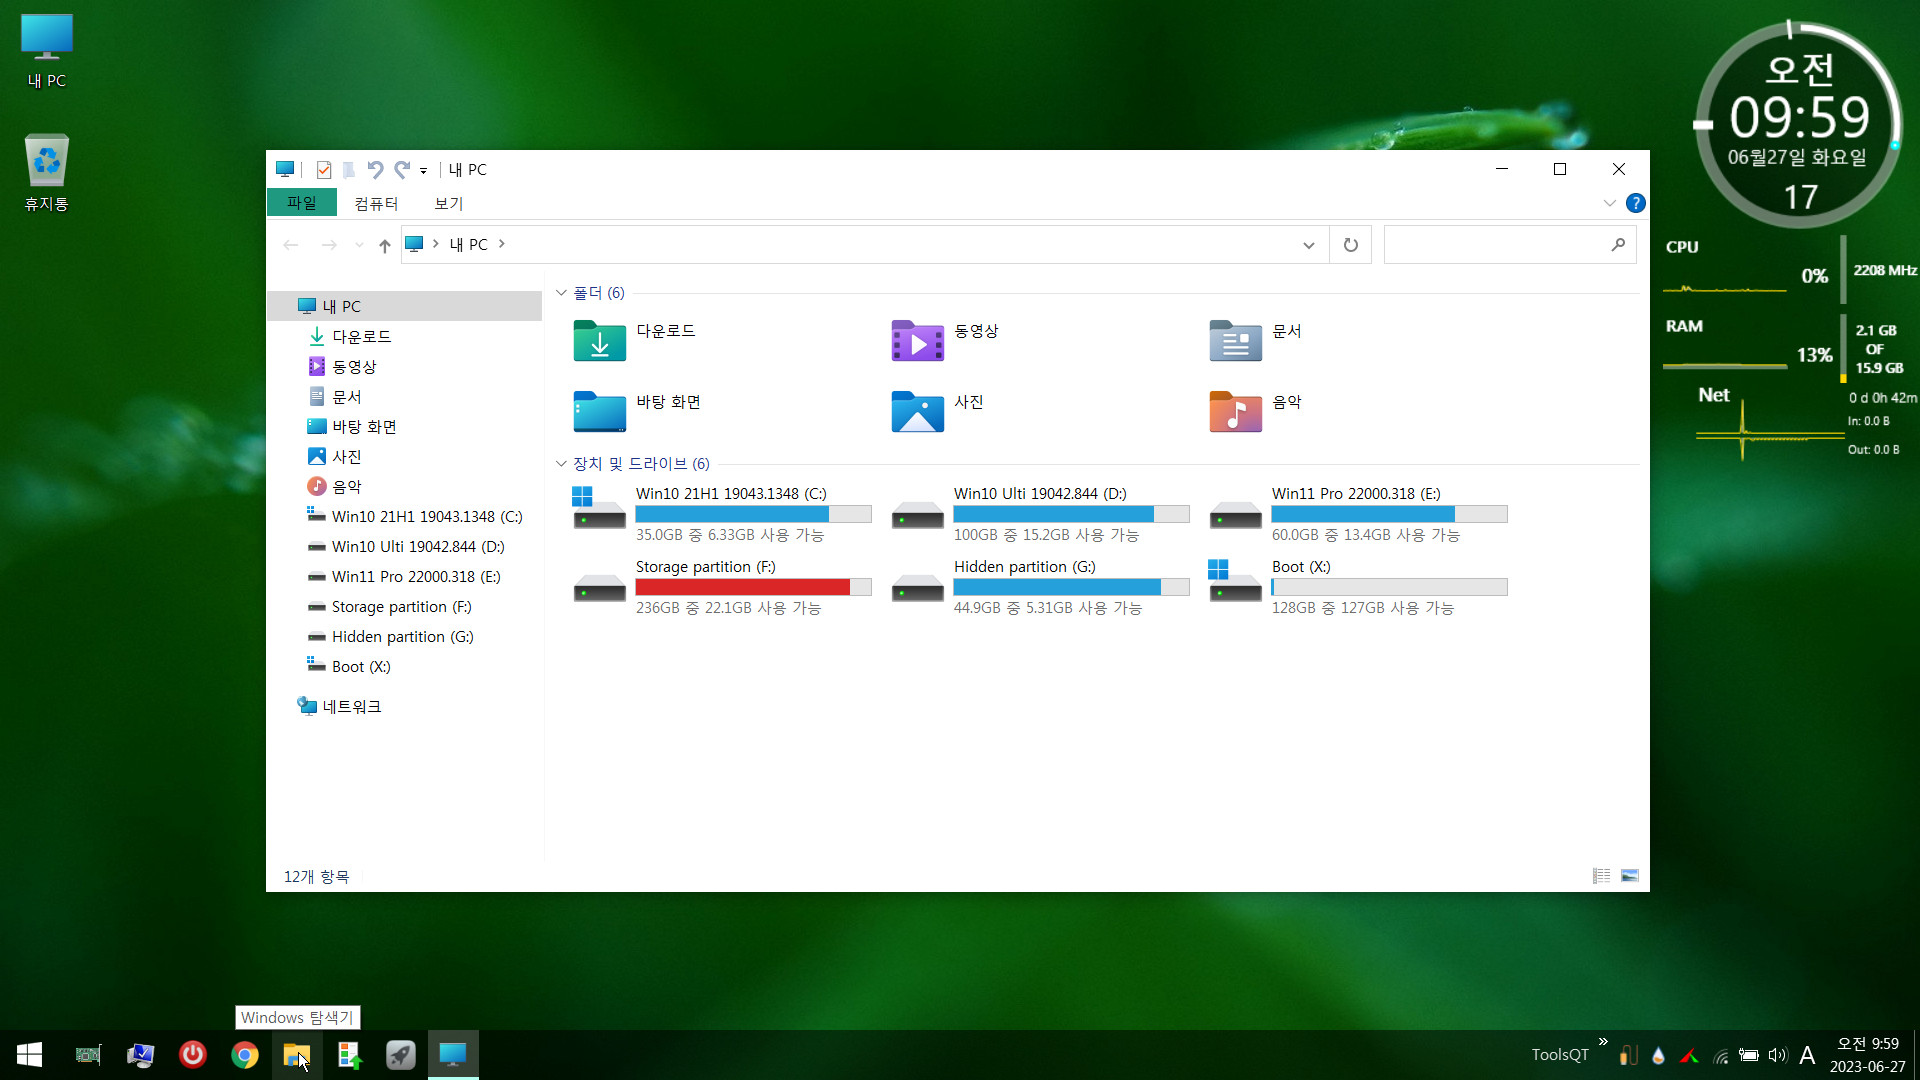Open the 보기 ribbon tab
1920x1080 pixels.
tap(449, 203)
